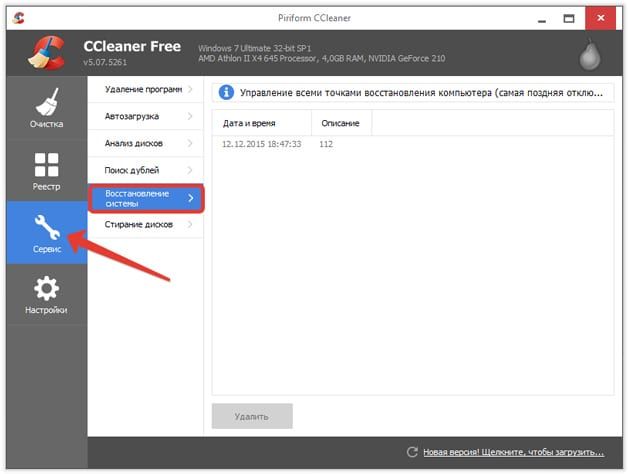The image size is (628, 474).
Task: Click description value 112
Action: 326,144
